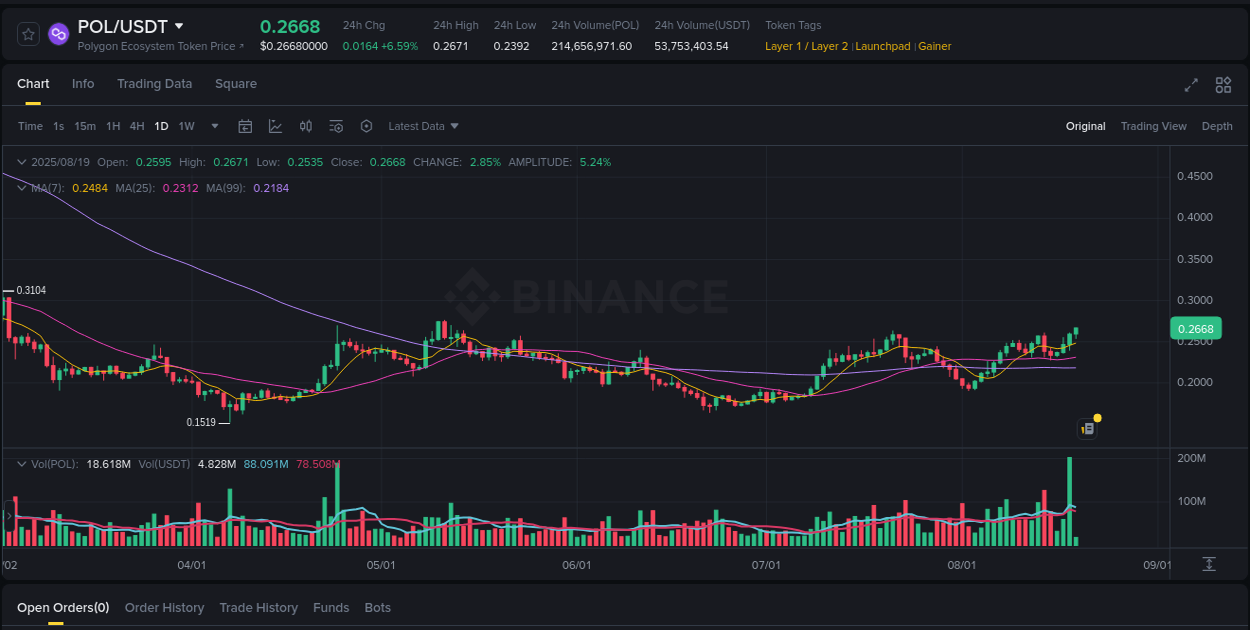
Task: Open the jump-to-date calendar icon
Action: coord(246,126)
